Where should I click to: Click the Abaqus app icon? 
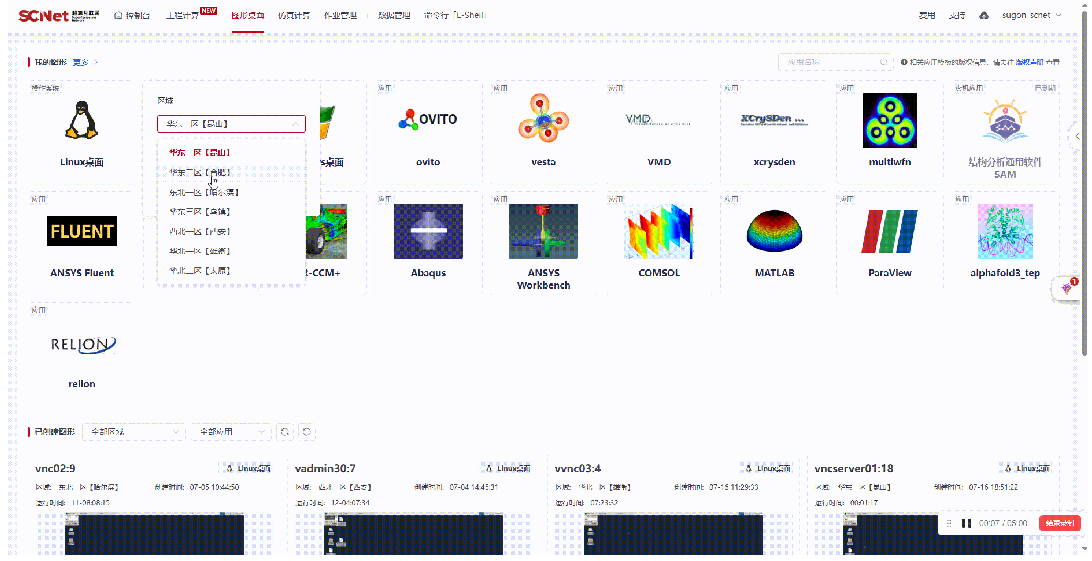pyautogui.click(x=428, y=231)
